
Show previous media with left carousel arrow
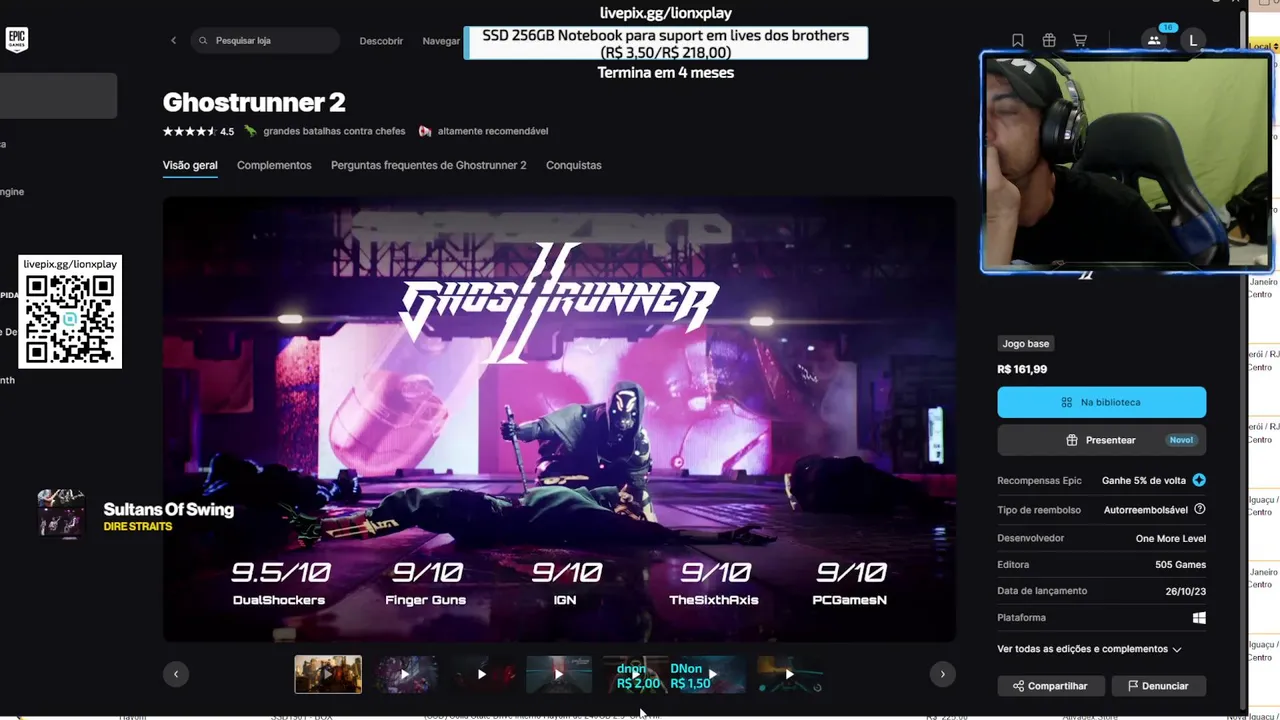click(175, 674)
